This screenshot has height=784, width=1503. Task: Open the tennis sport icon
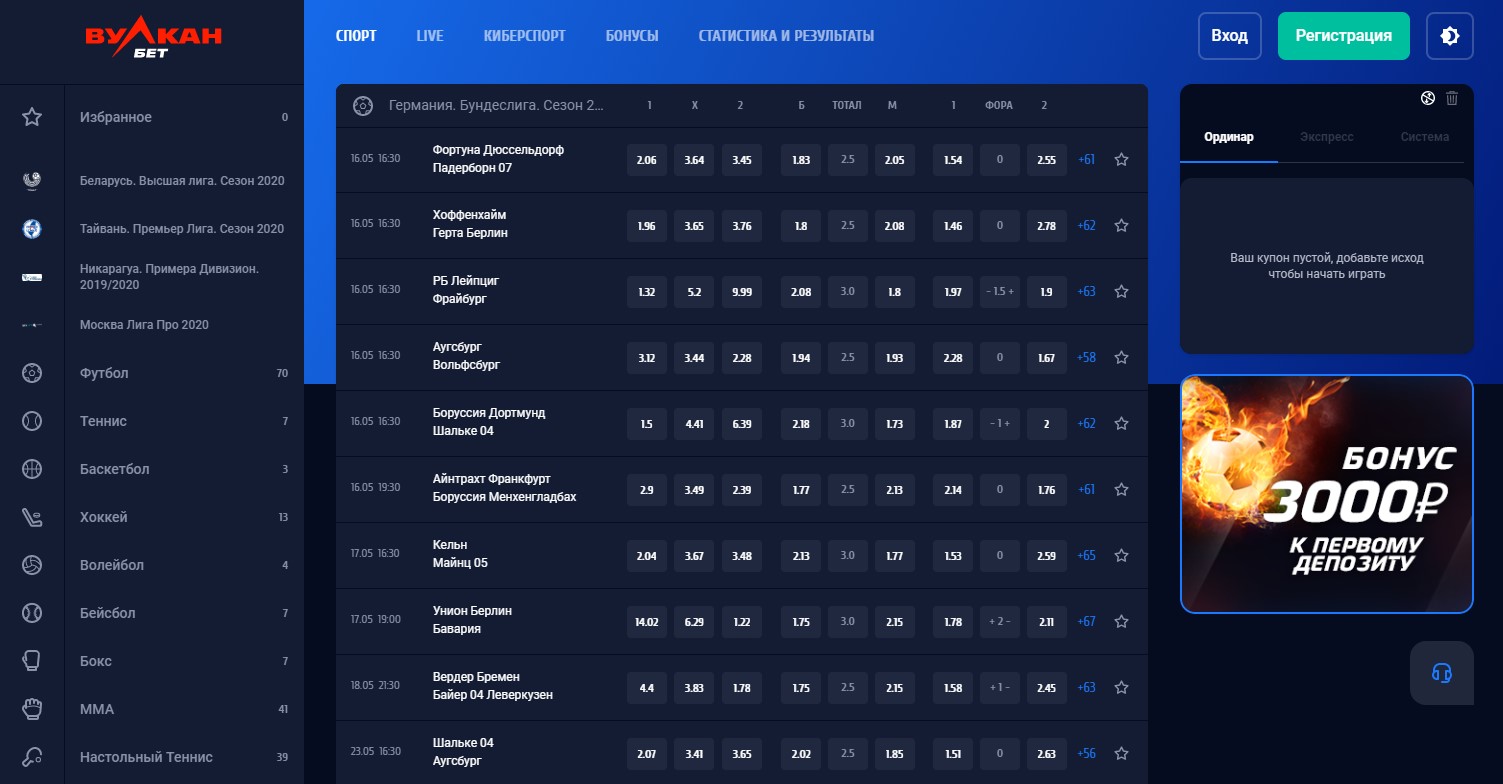pyautogui.click(x=32, y=421)
